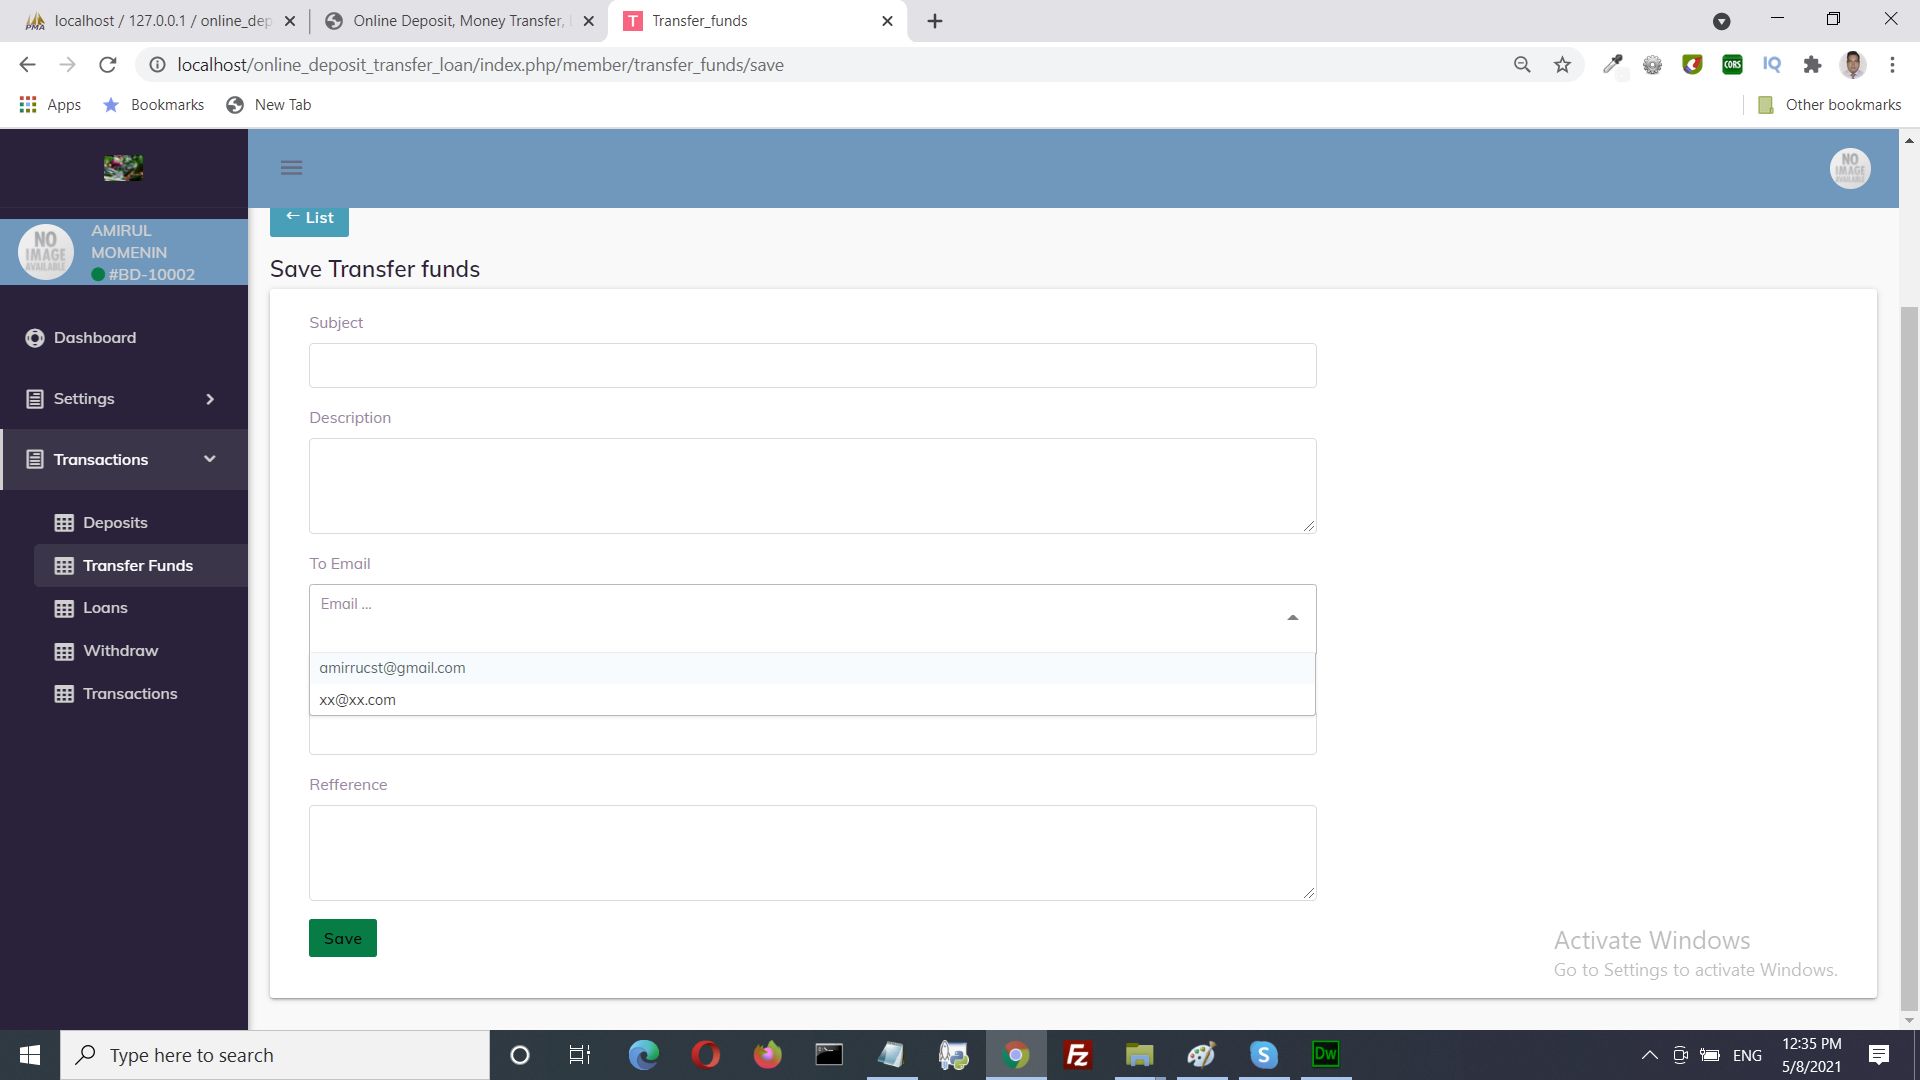This screenshot has width=1920, height=1080.
Task: Click the user avatar in top-right header
Action: click(1849, 168)
